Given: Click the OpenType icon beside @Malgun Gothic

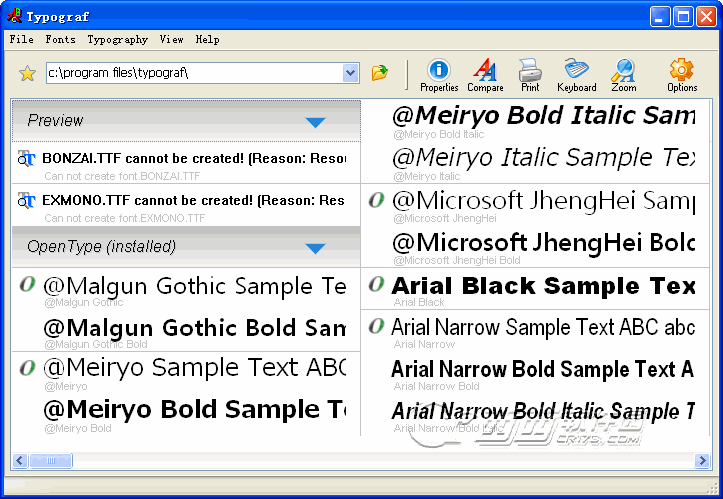Looking at the screenshot, I should coord(27,284).
